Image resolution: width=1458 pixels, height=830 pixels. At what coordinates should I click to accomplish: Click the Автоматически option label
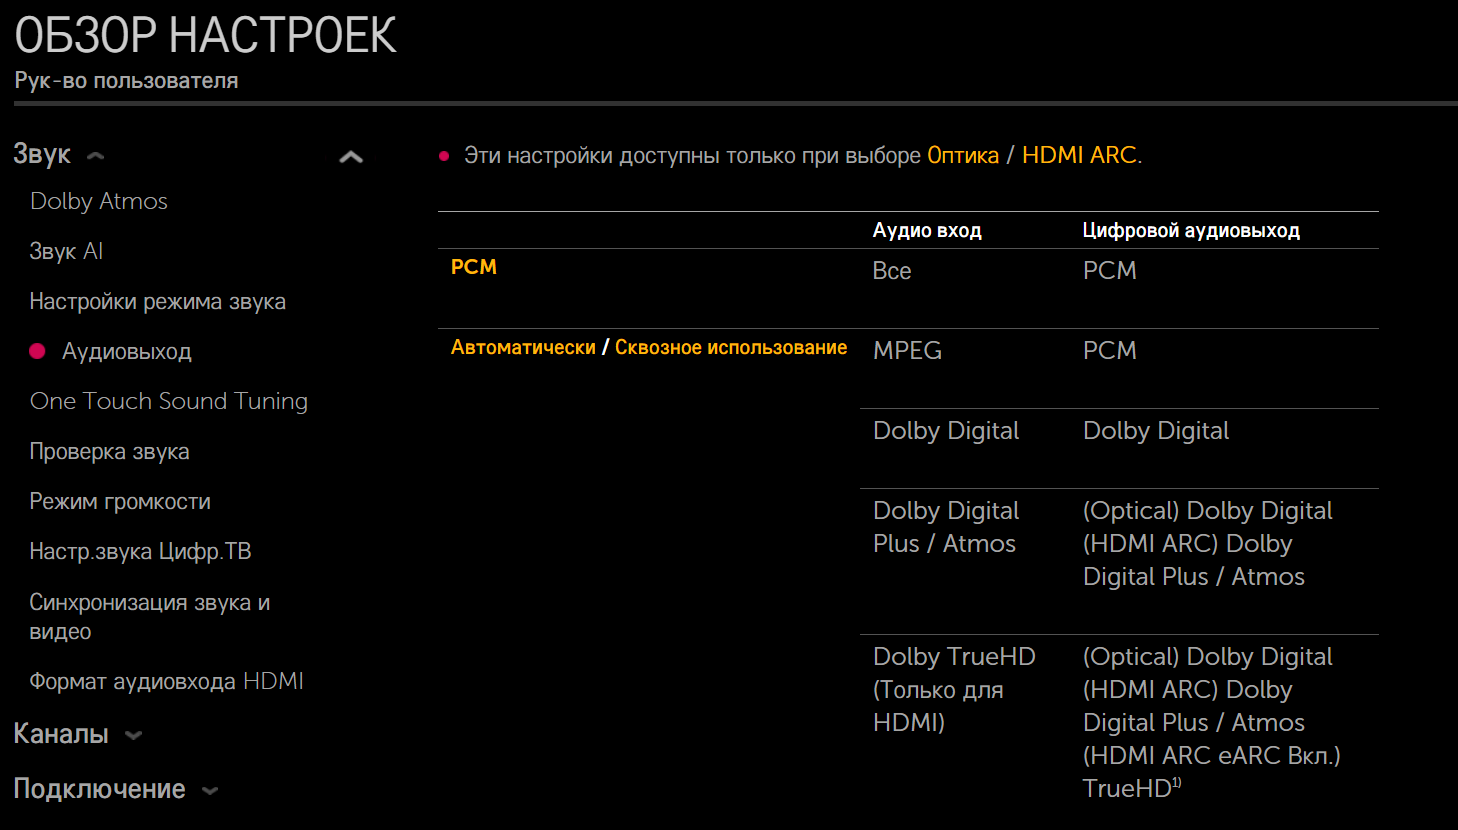click(x=523, y=347)
